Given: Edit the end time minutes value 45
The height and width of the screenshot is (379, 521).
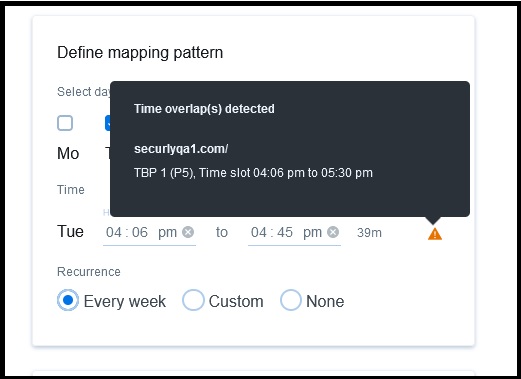Looking at the screenshot, I should pos(285,232).
